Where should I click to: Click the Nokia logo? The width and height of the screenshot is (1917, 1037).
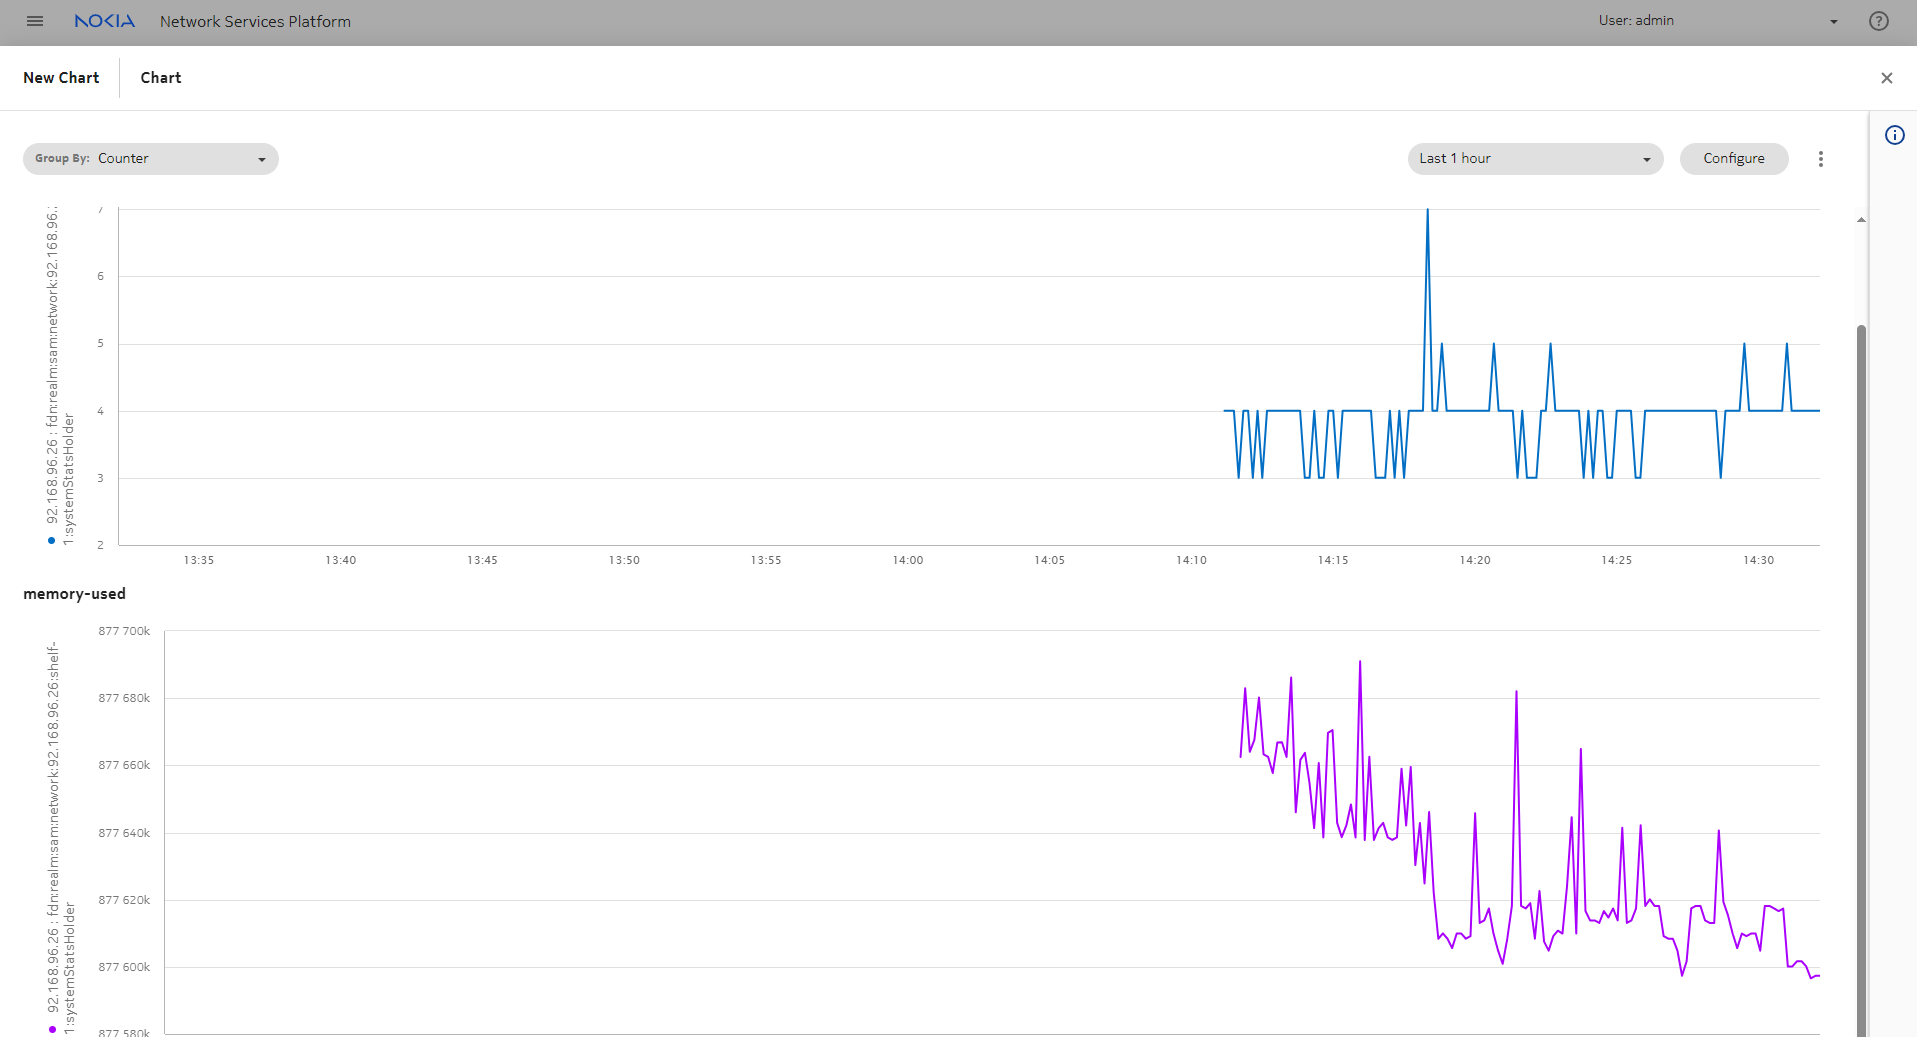coord(105,21)
